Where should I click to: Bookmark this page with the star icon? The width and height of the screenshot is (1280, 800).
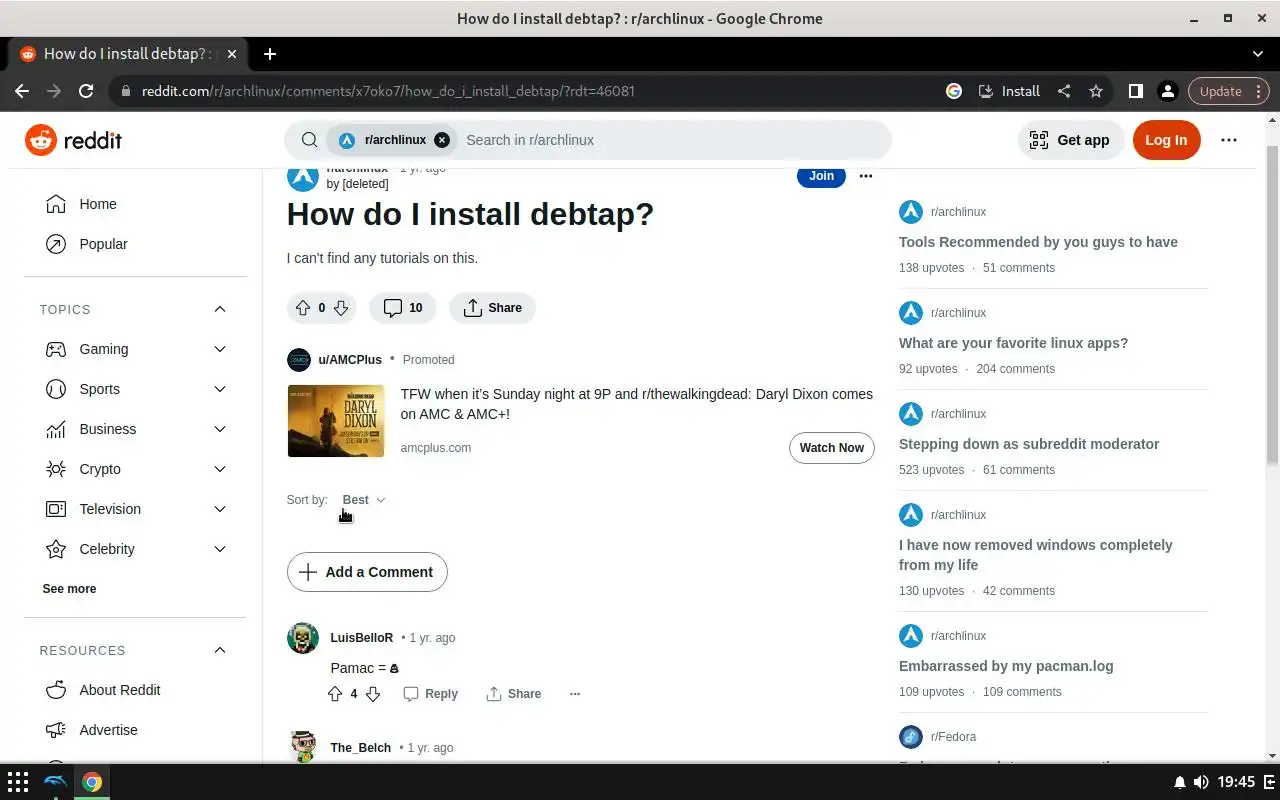point(1096,91)
